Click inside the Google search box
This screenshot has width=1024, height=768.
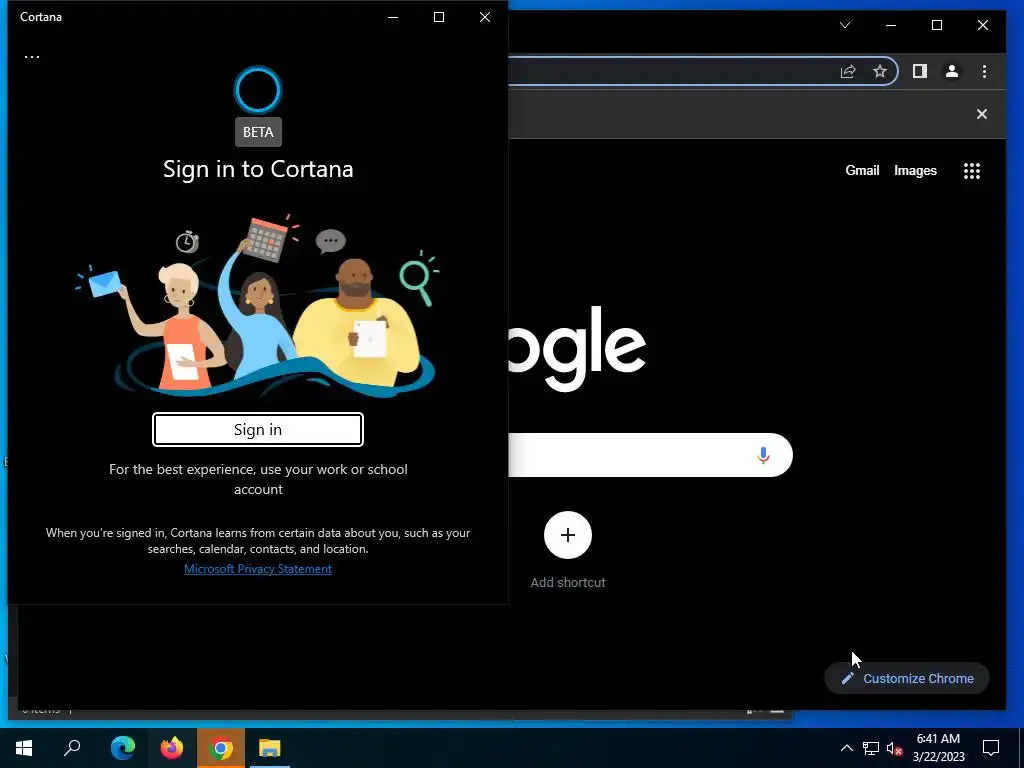[650, 455]
